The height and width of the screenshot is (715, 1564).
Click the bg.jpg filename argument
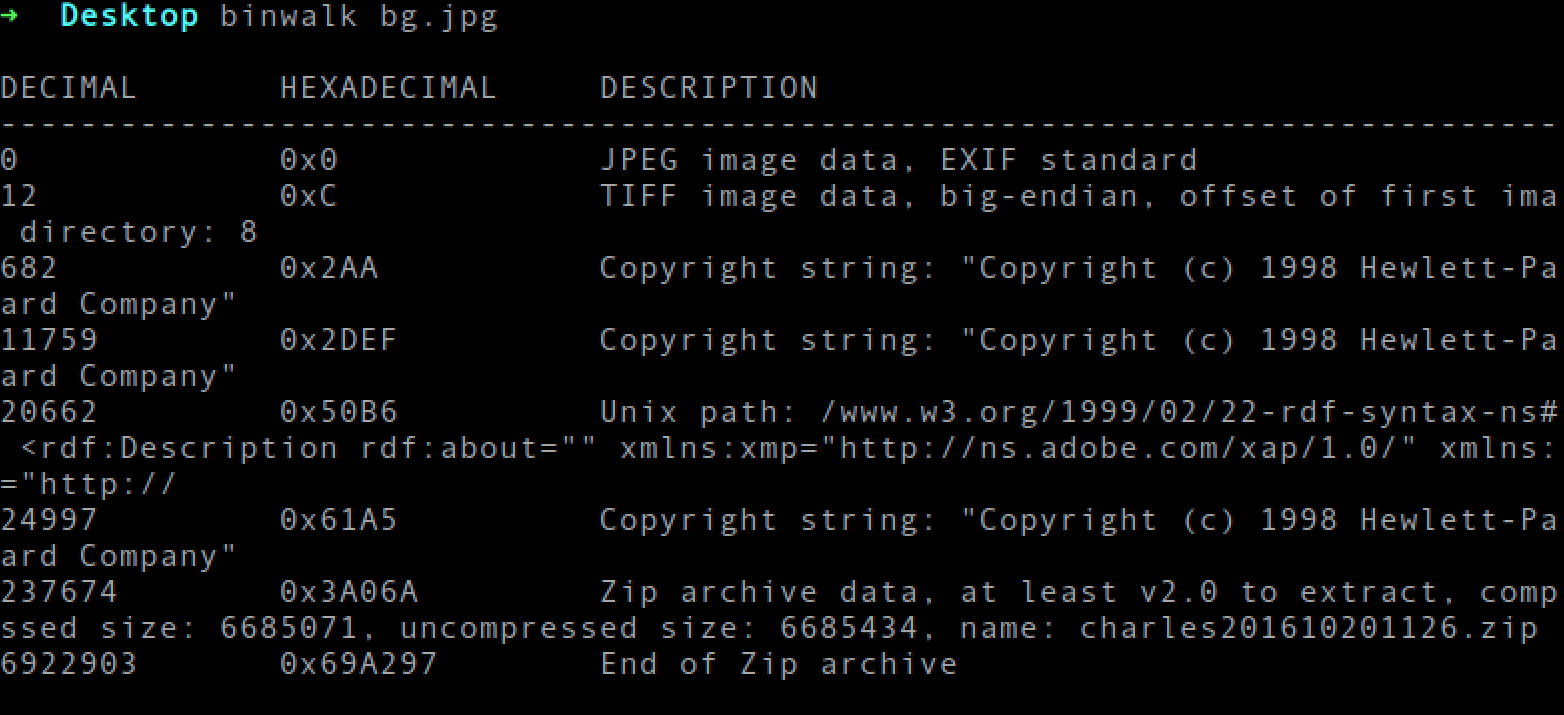(438, 18)
